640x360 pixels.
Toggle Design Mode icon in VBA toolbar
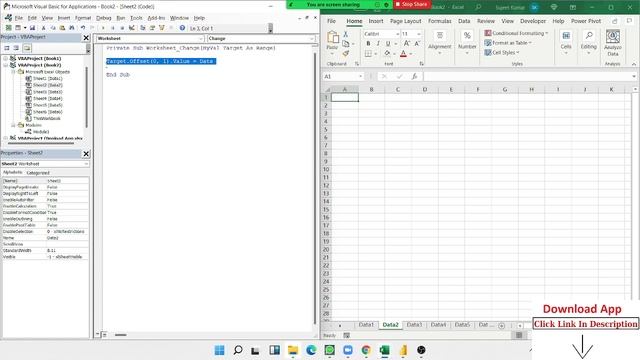(131, 28)
